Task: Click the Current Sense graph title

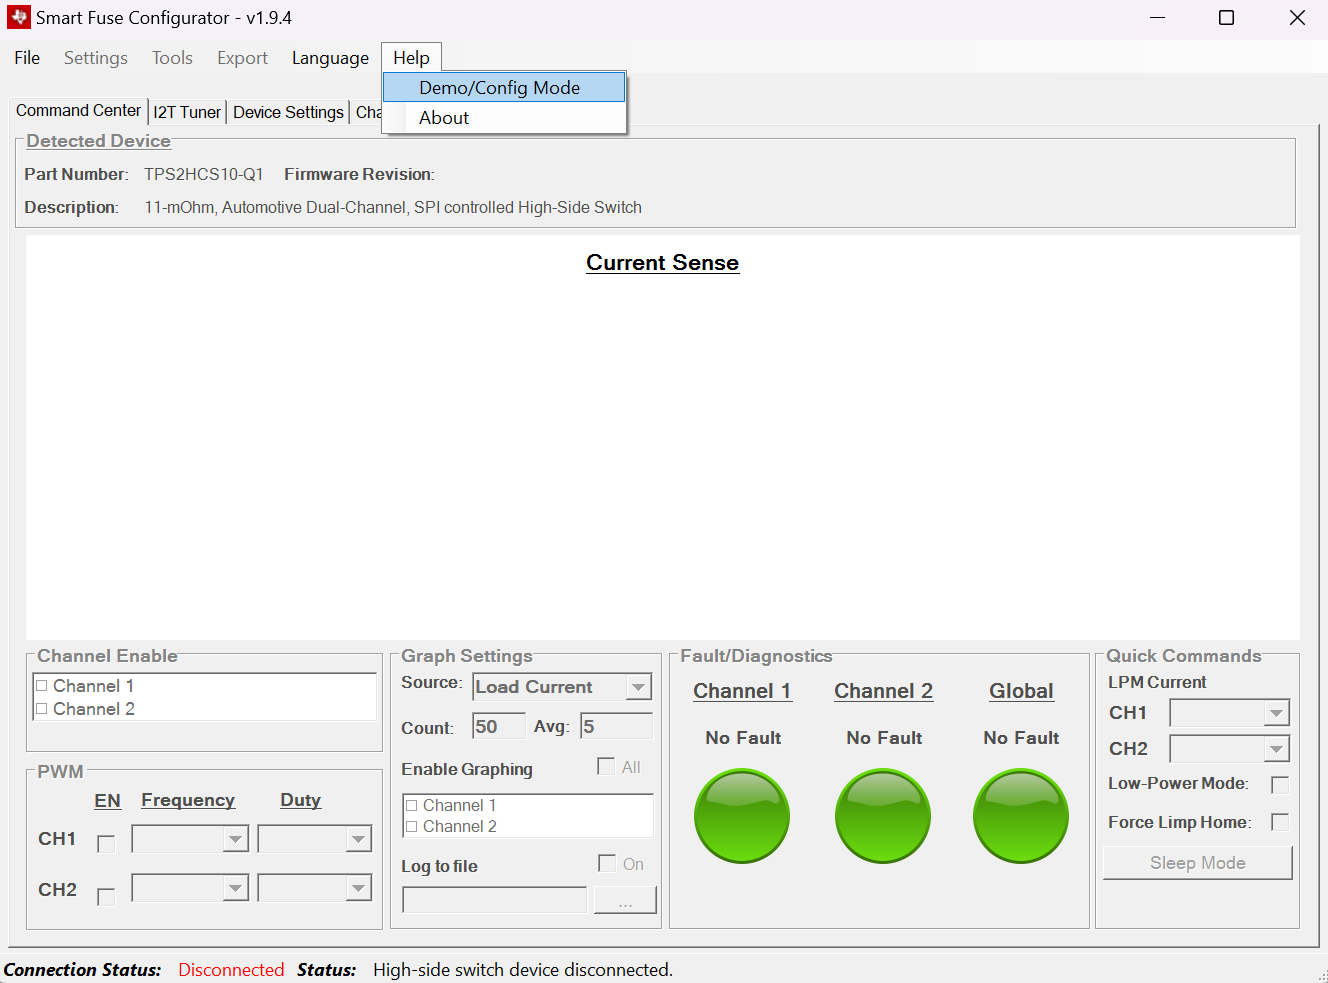Action: tap(663, 263)
